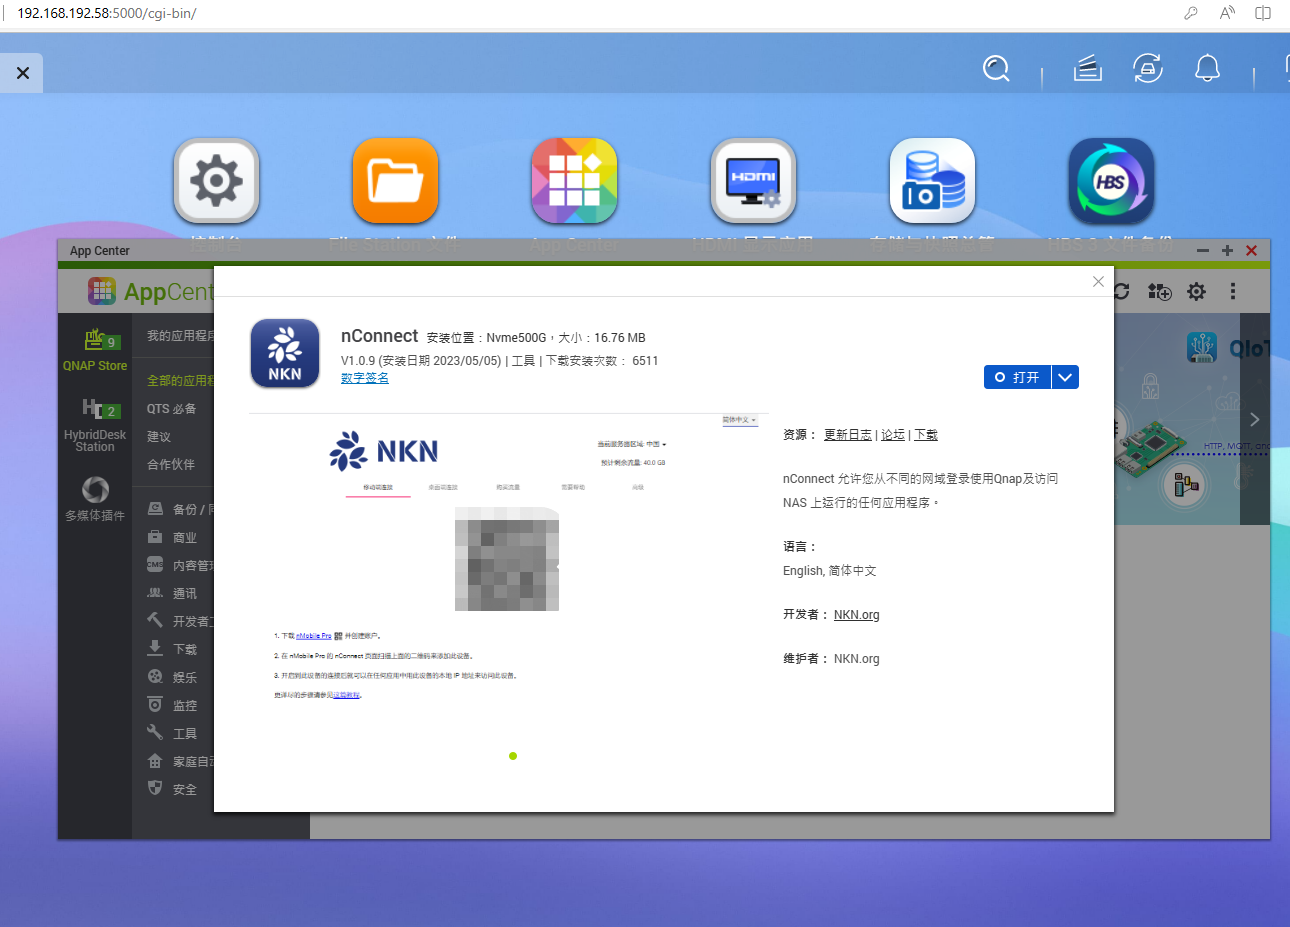The image size is (1290, 927).
Task: Launch the HBS 3 desktop icon
Action: click(1110, 181)
